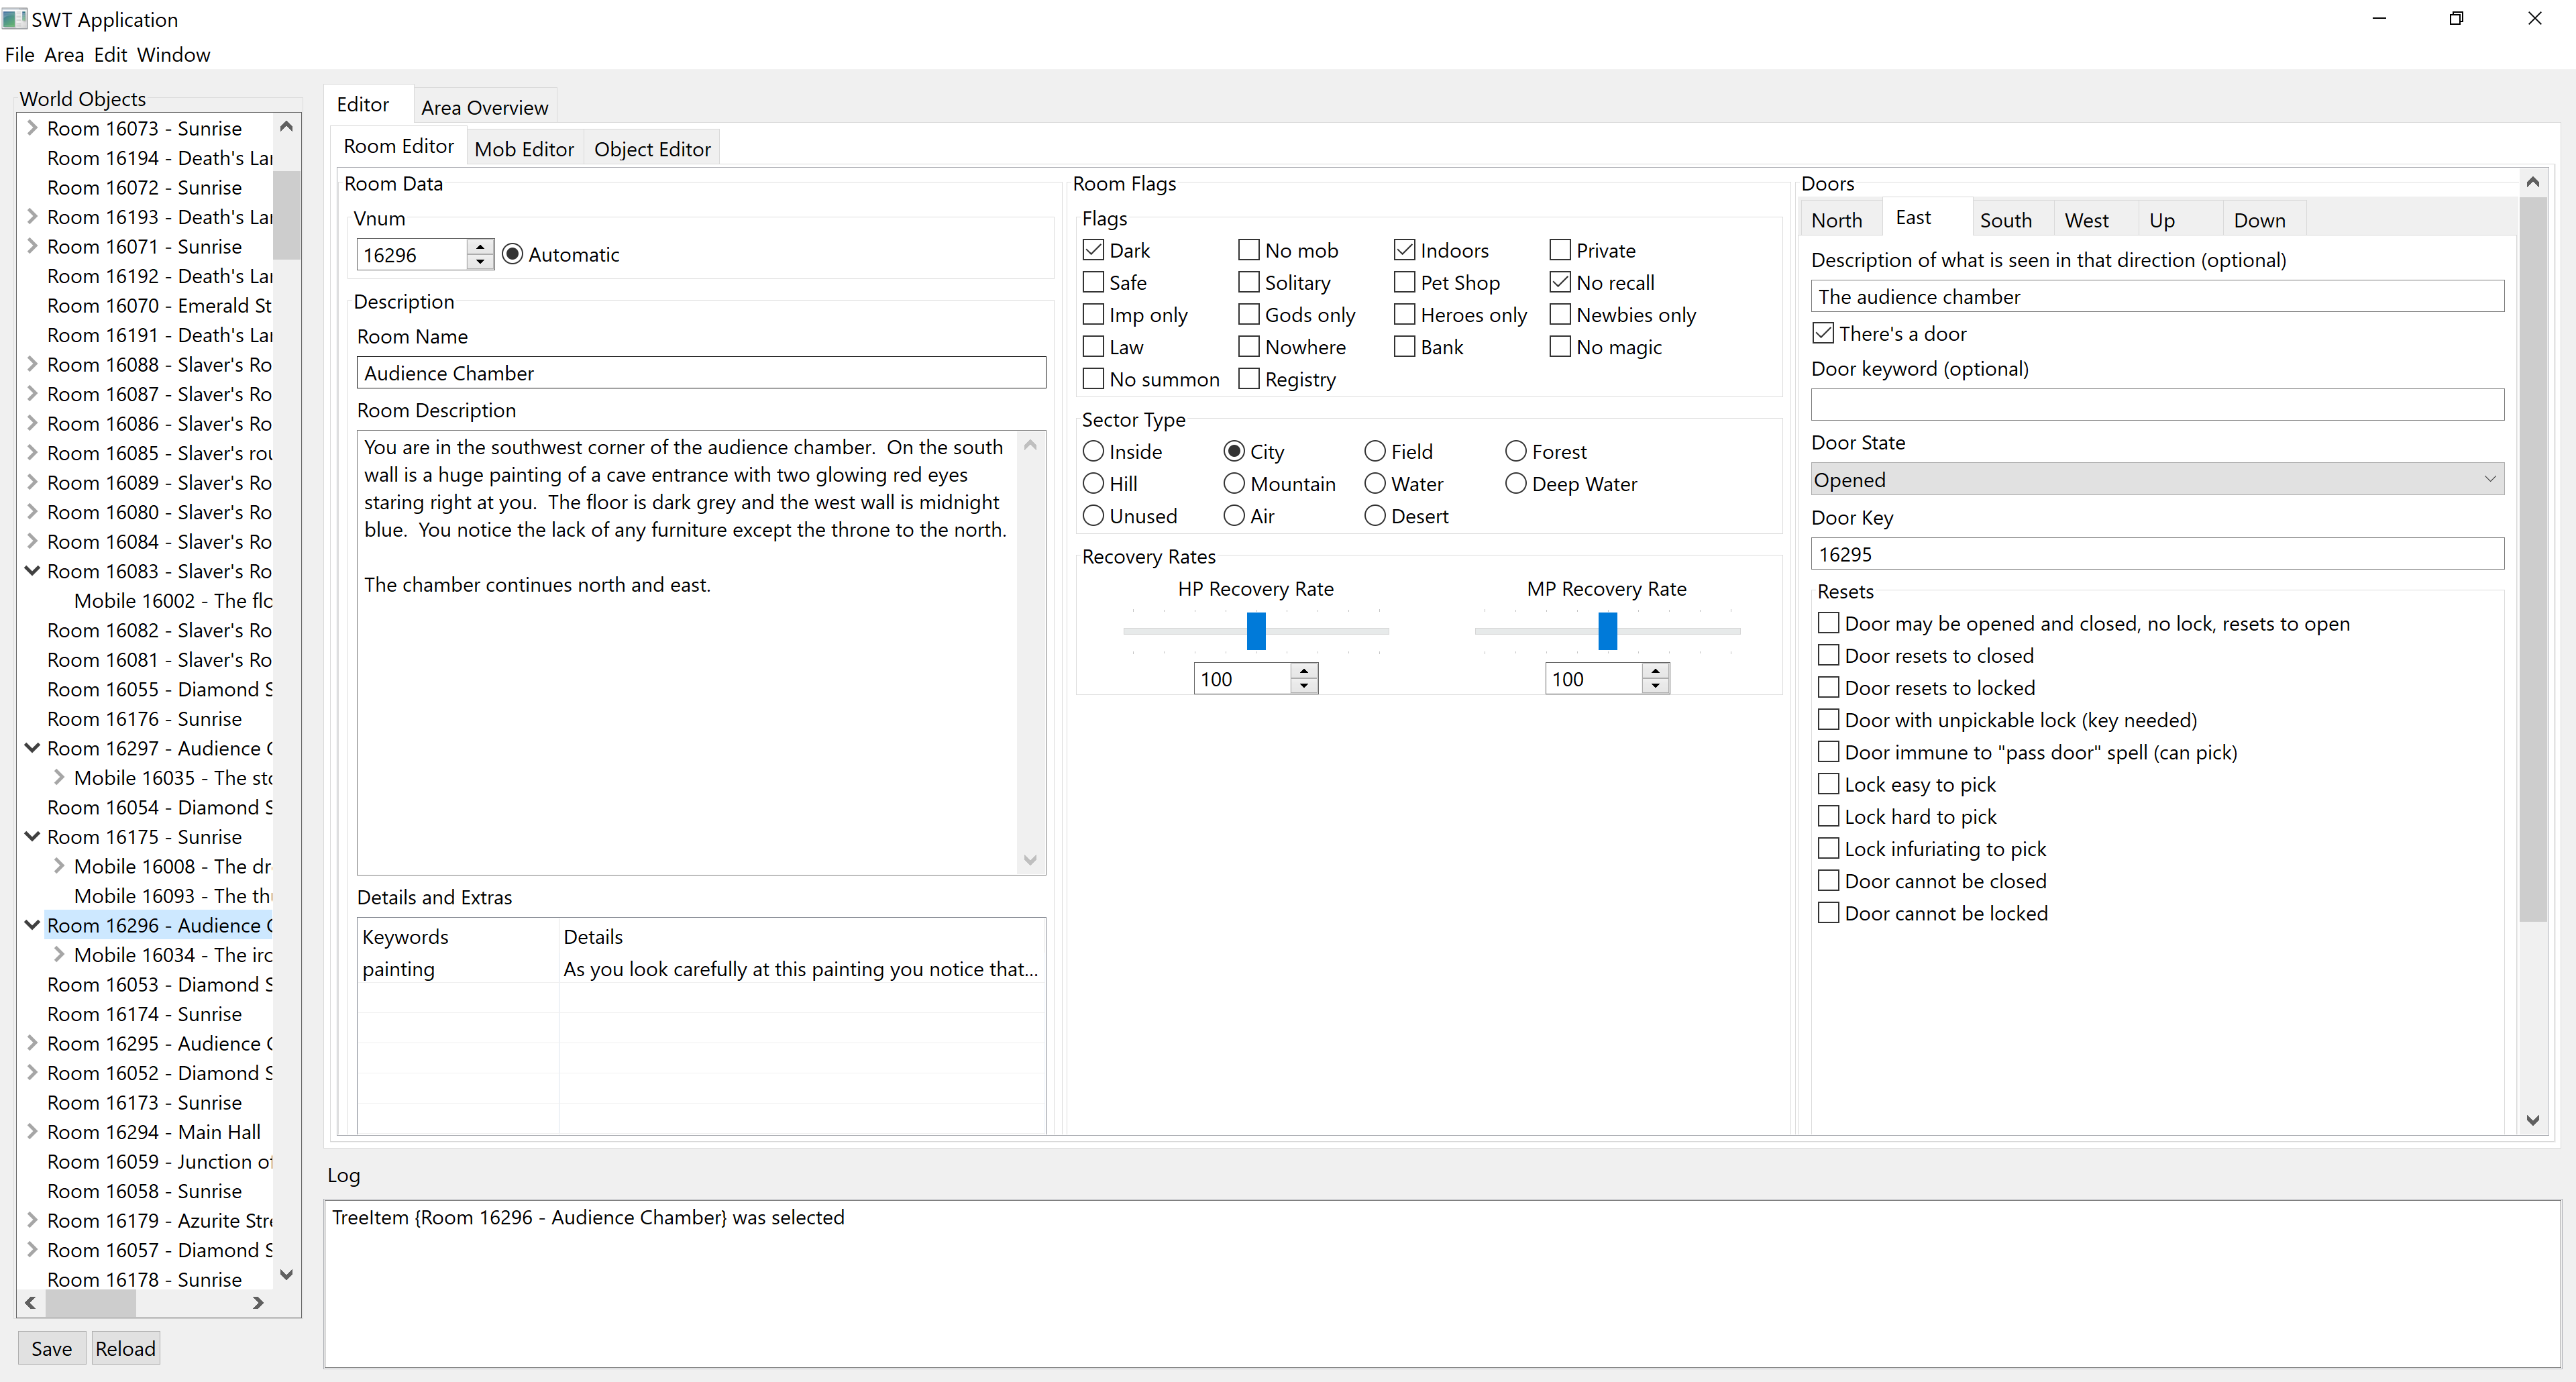This screenshot has height=1382, width=2576.
Task: Click the Door keyword input field
Action: coord(2156,405)
